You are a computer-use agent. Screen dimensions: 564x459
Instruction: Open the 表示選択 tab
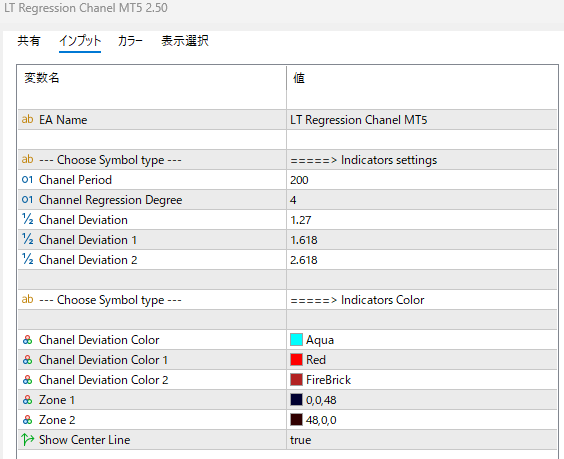tap(185, 41)
